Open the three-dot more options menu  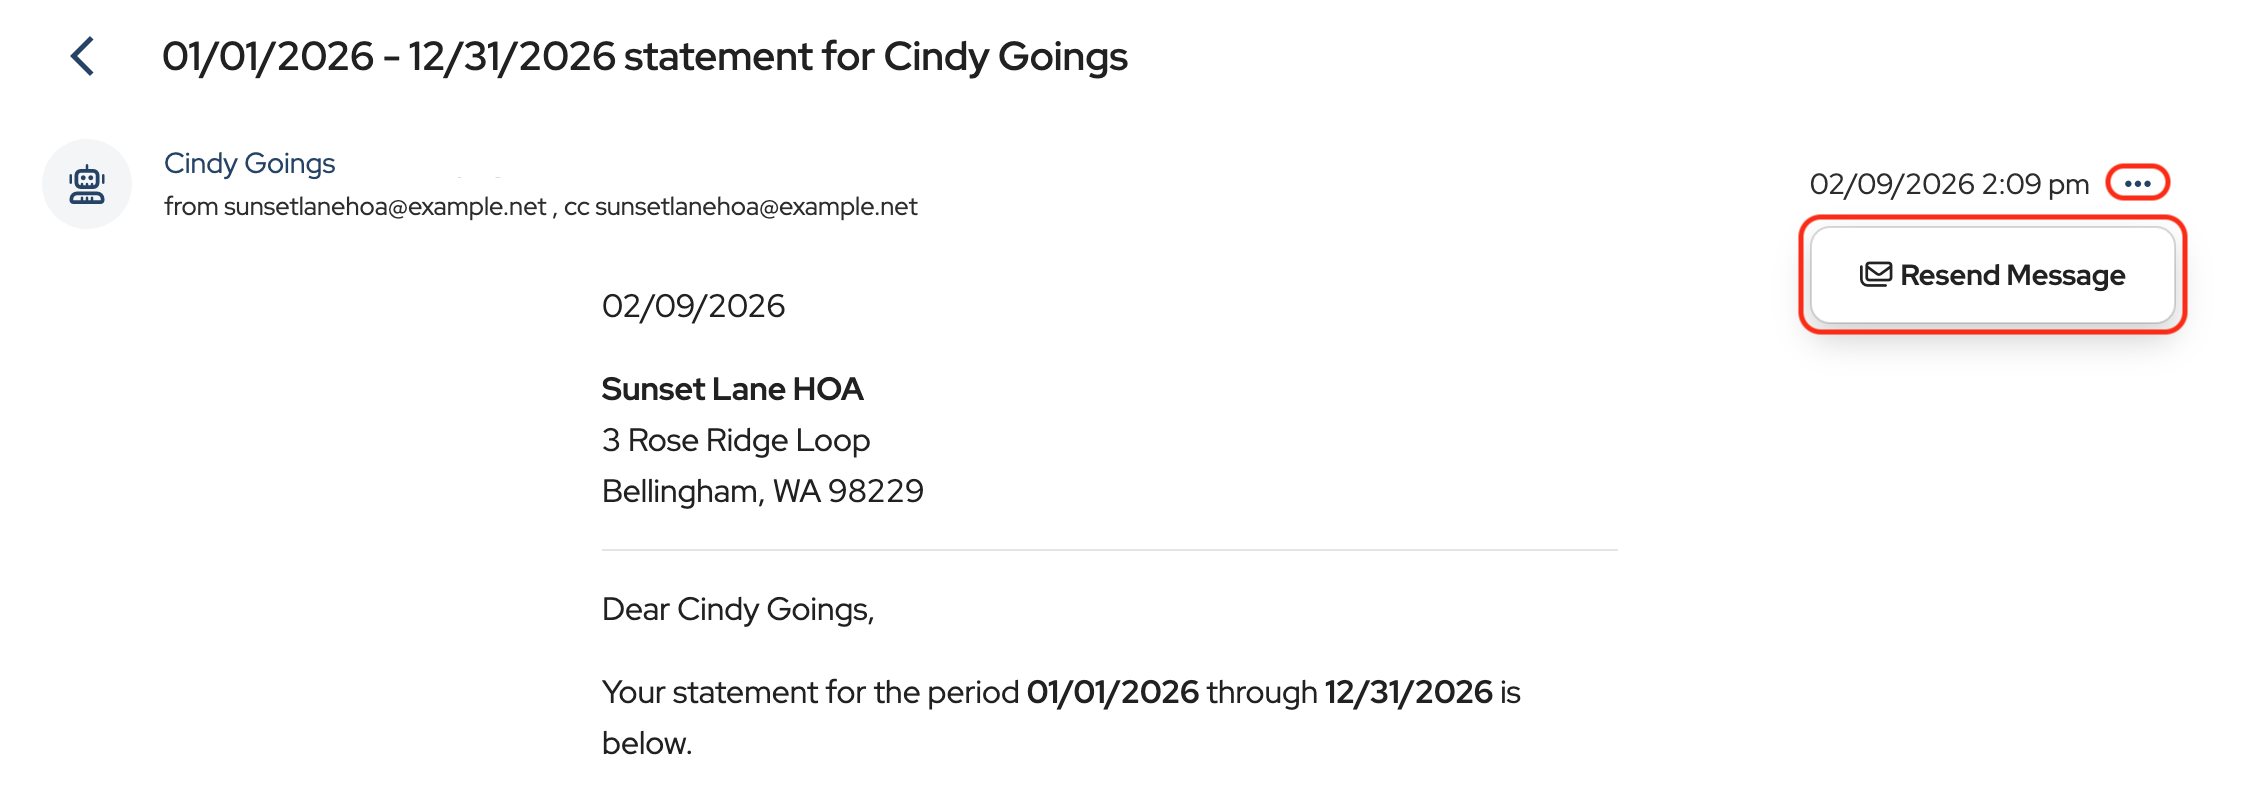click(2137, 183)
